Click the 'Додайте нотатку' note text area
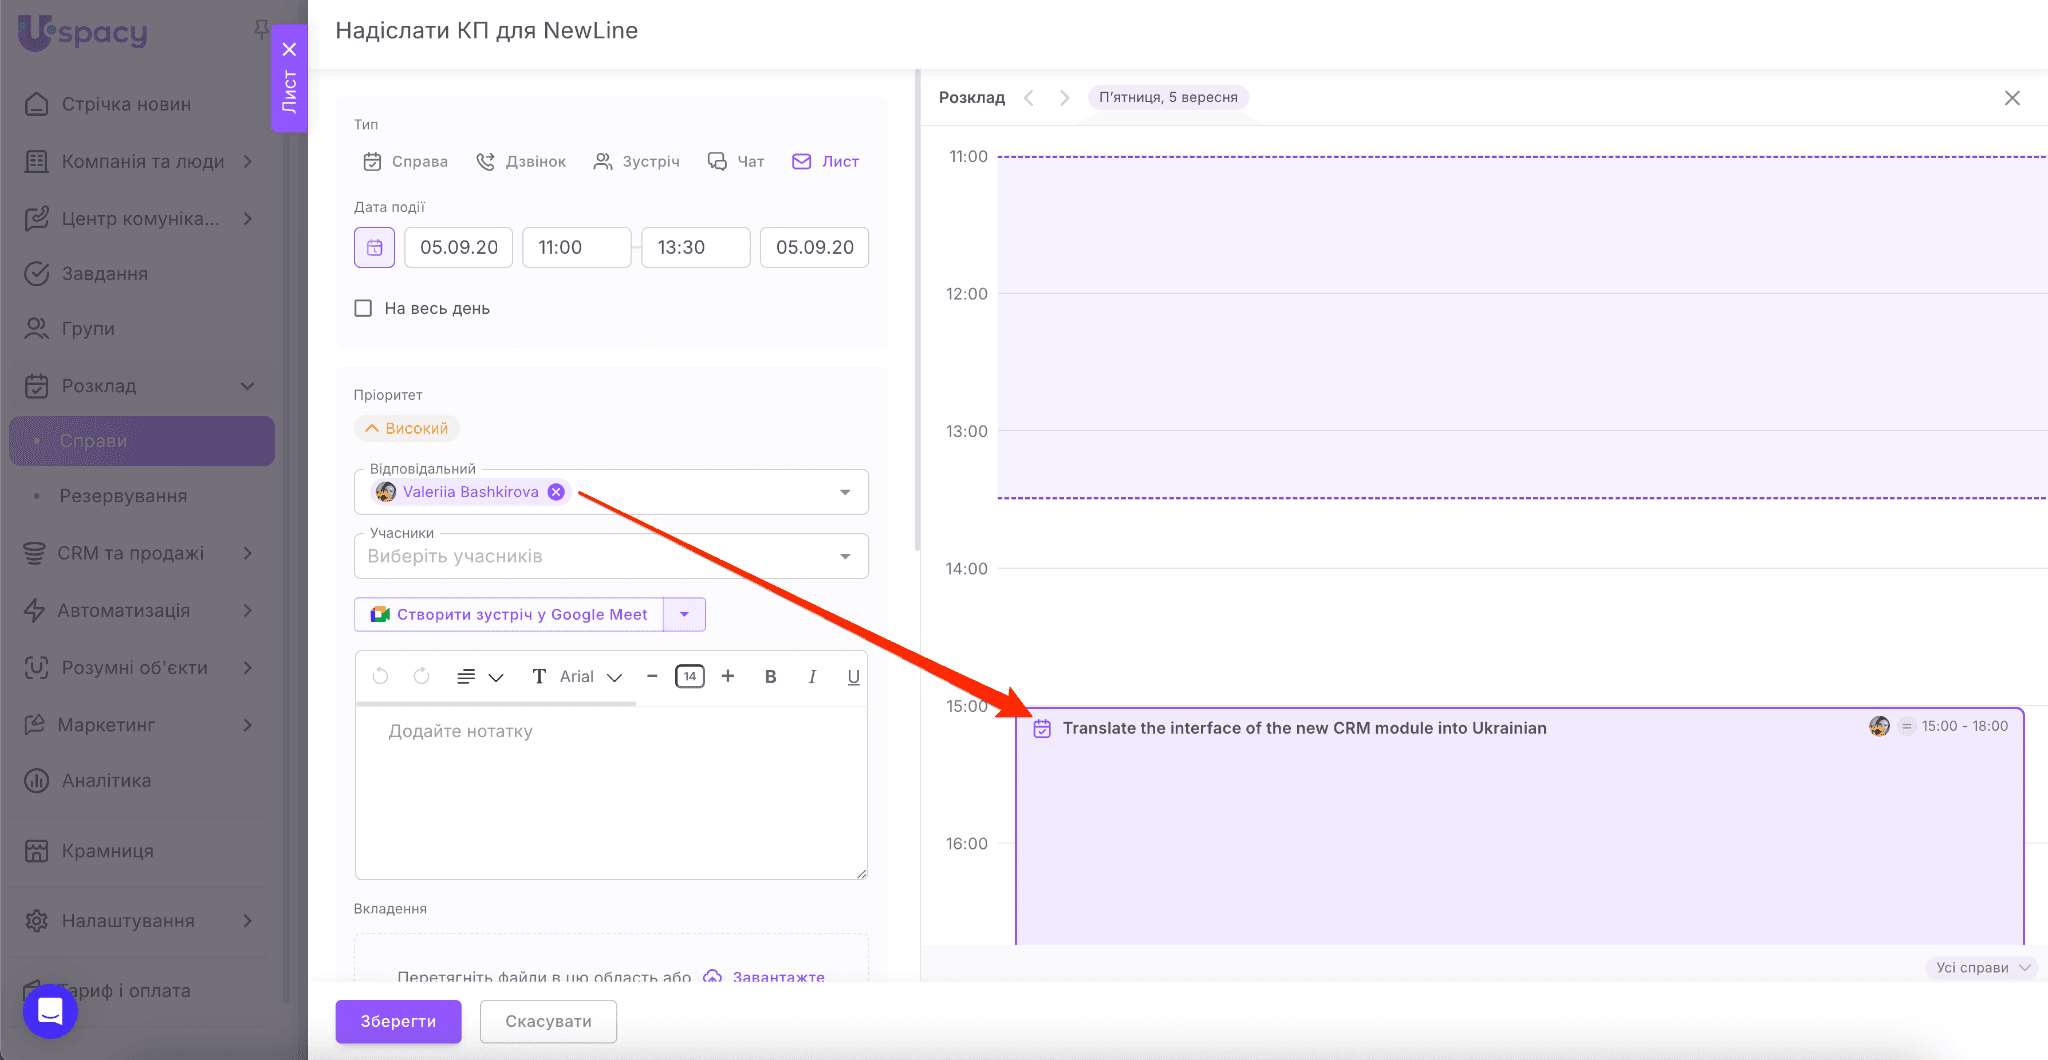Image resolution: width=2048 pixels, height=1060 pixels. pyautogui.click(x=610, y=790)
